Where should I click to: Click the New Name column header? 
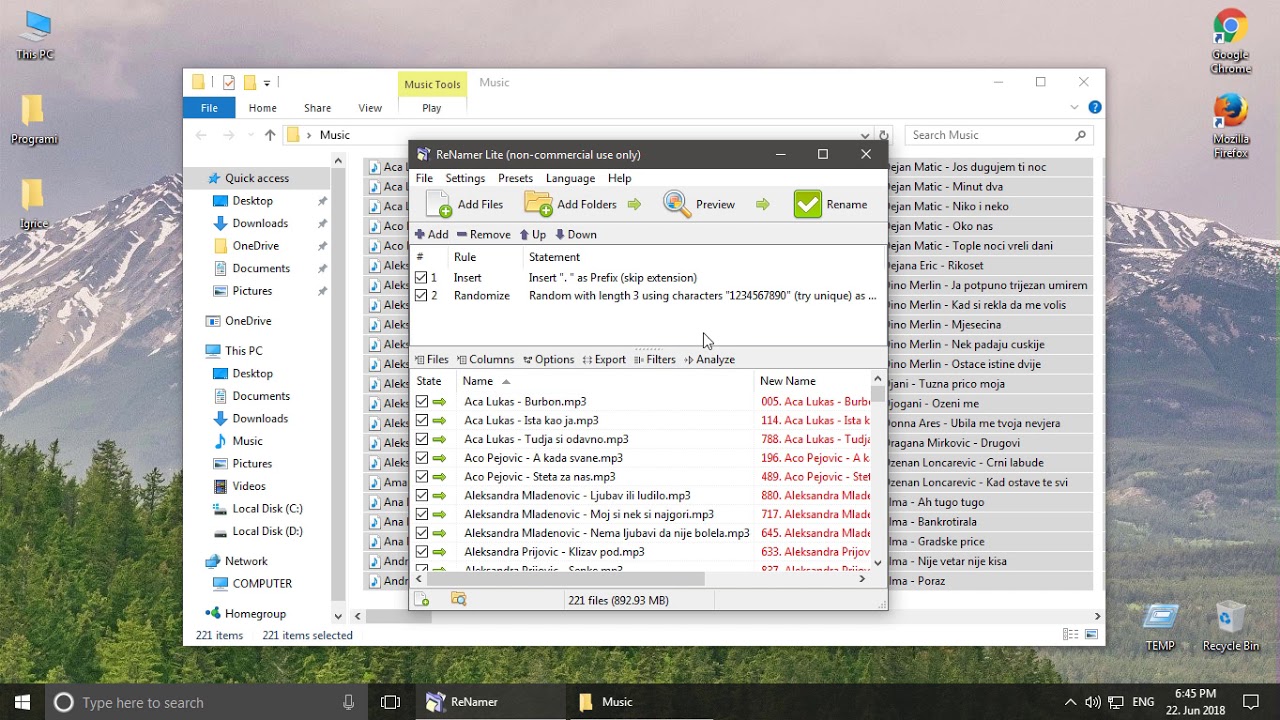(813, 381)
